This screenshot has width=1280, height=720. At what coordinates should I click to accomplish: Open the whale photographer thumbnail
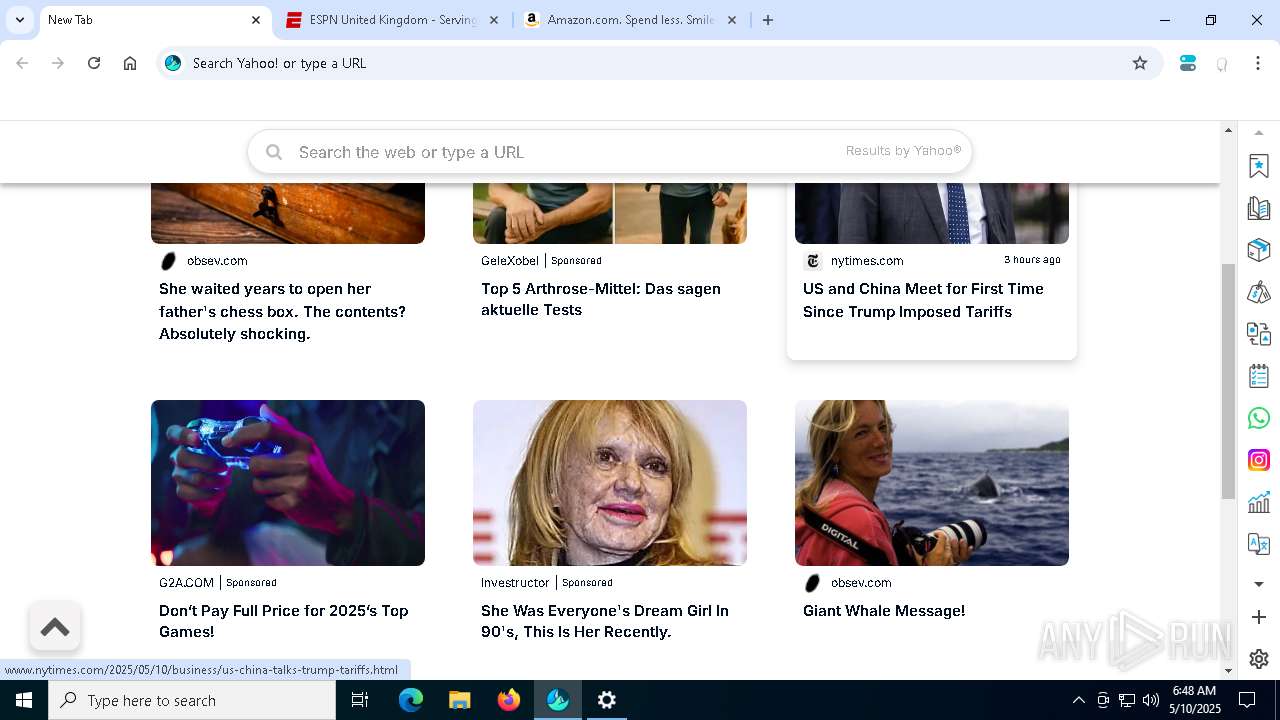[932, 483]
